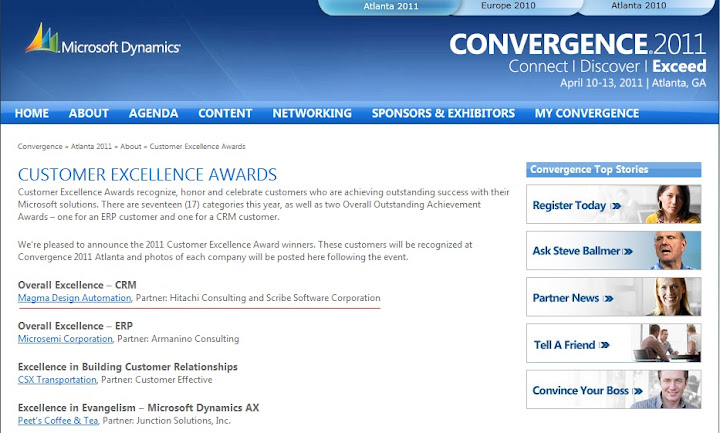Switch to the Atlanta 2011 tab
This screenshot has width=720, height=433.
390,6
